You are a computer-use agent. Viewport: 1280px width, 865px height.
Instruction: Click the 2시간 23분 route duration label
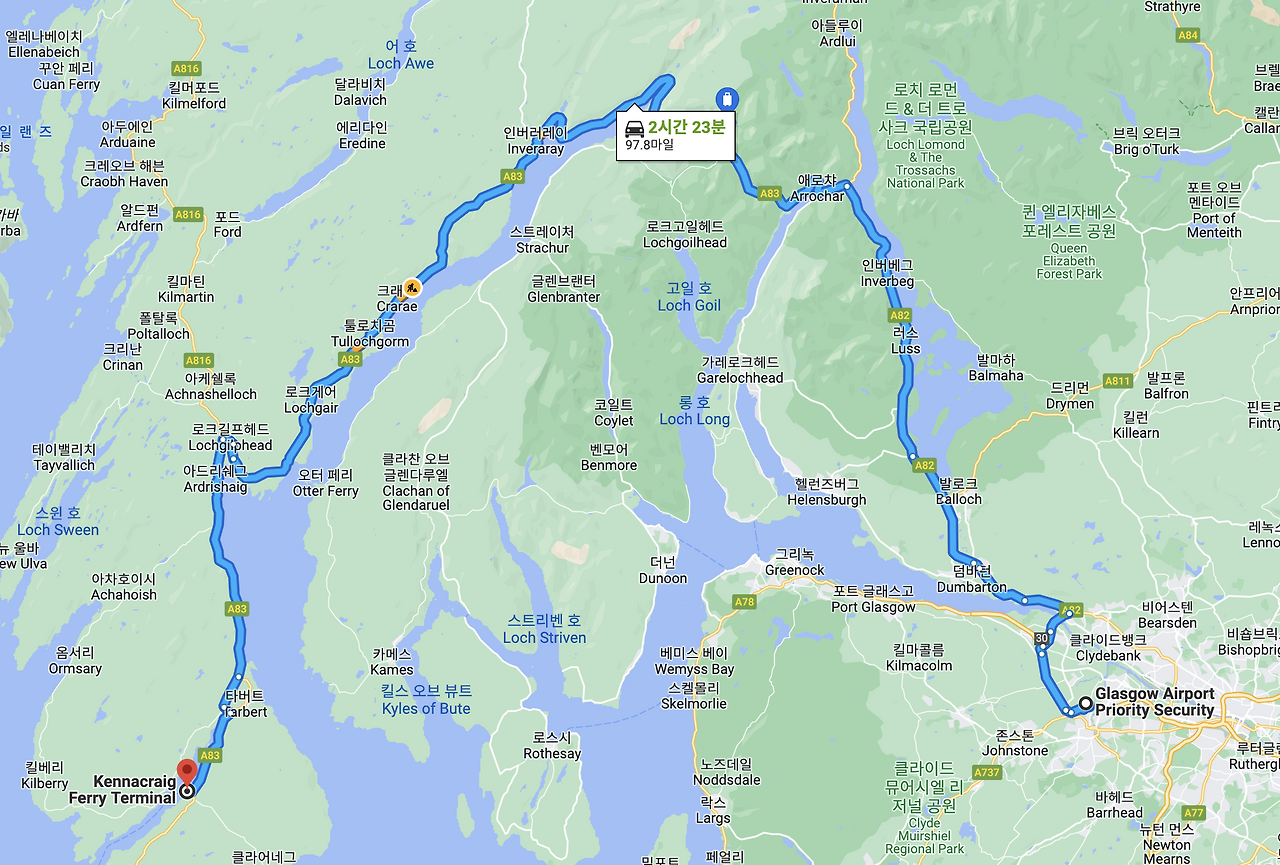coord(687,127)
